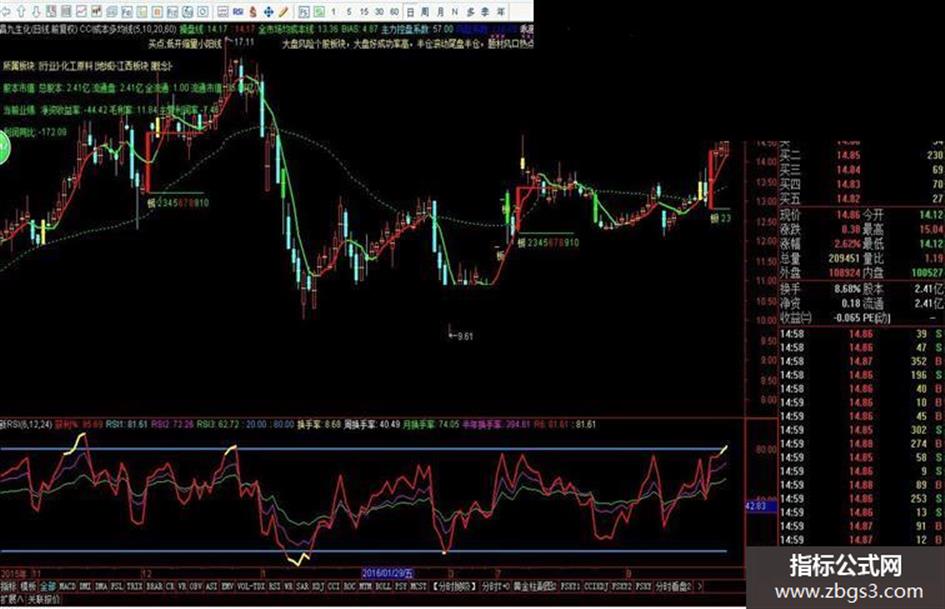Viewport: 945px width, 609px height.
Task: Click the RSI(6,12,24) indicator label
Action: (25, 424)
